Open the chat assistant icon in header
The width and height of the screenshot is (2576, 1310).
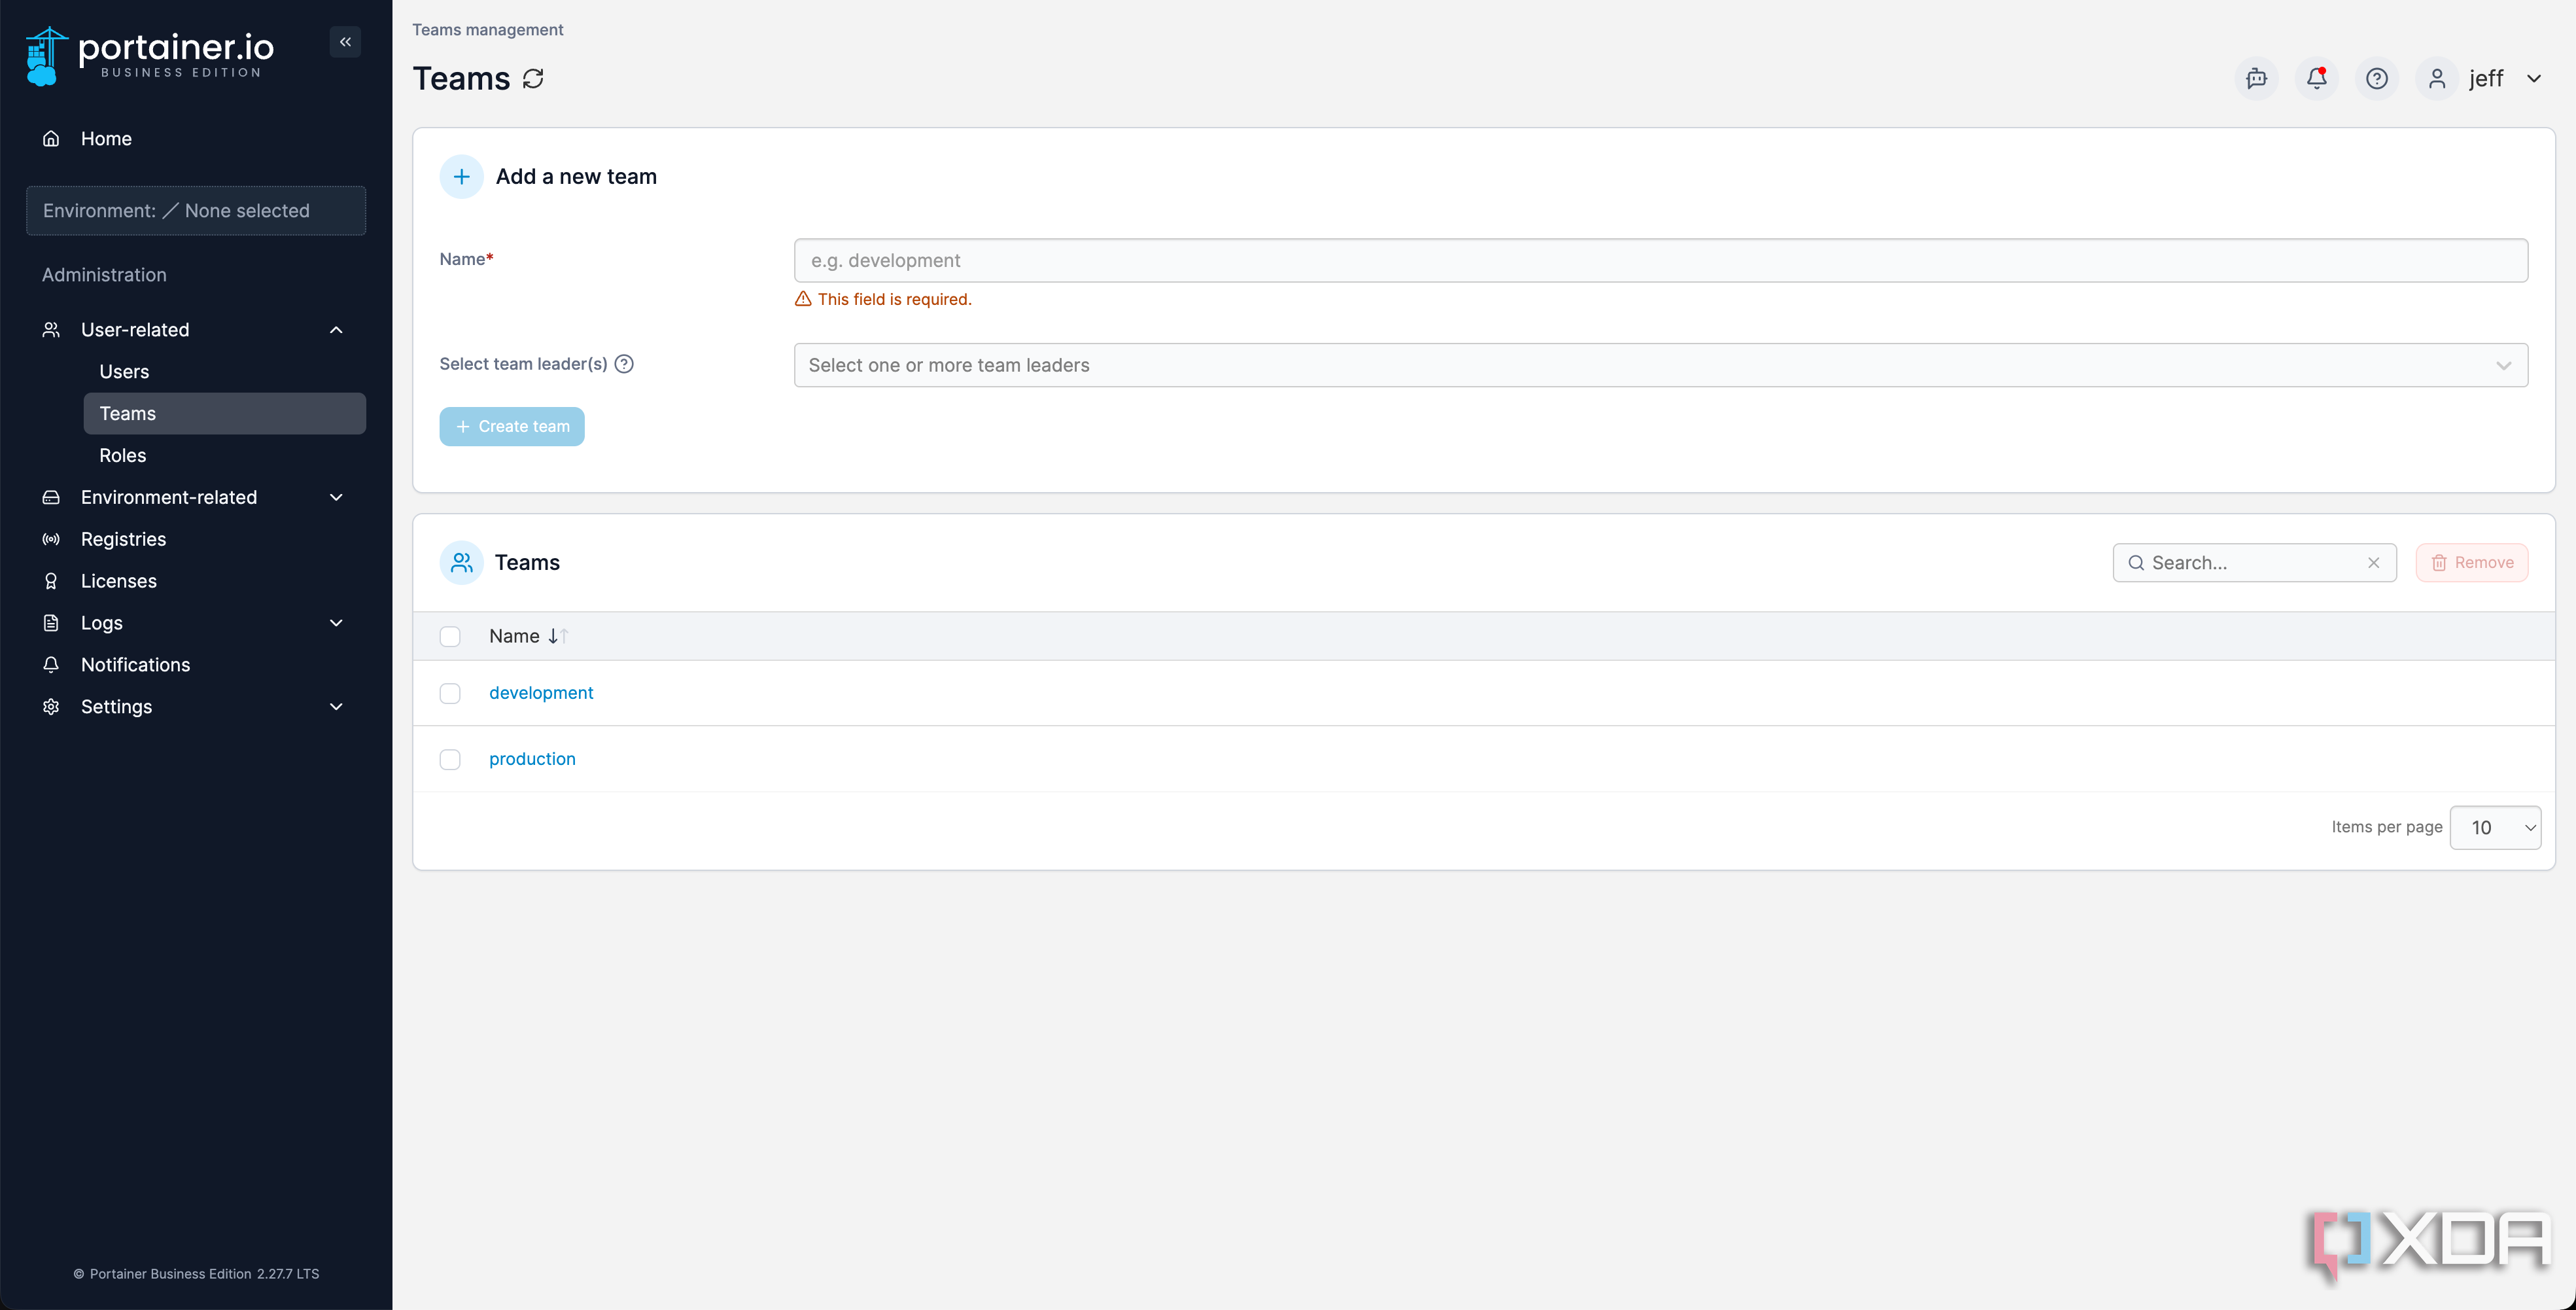click(x=2256, y=78)
